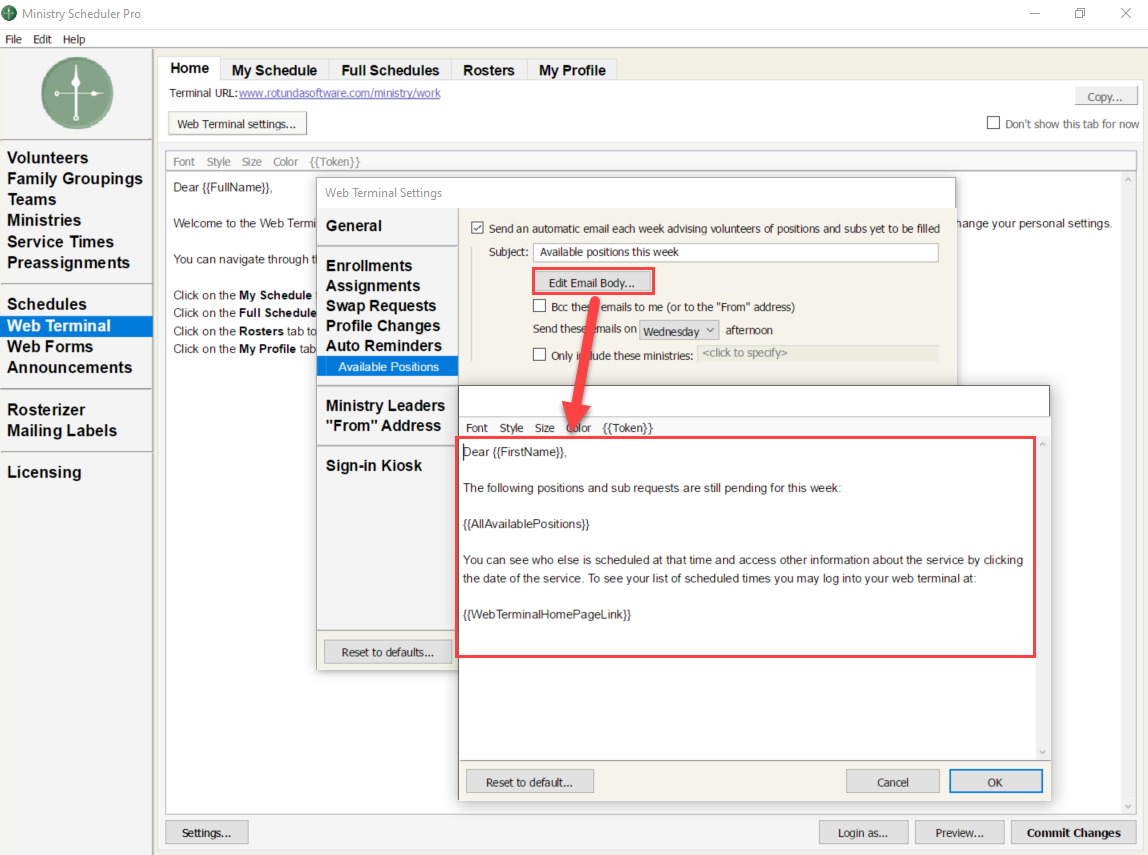The height and width of the screenshot is (855, 1148).
Task: Select Ministries in sidebar
Action: tap(44, 220)
